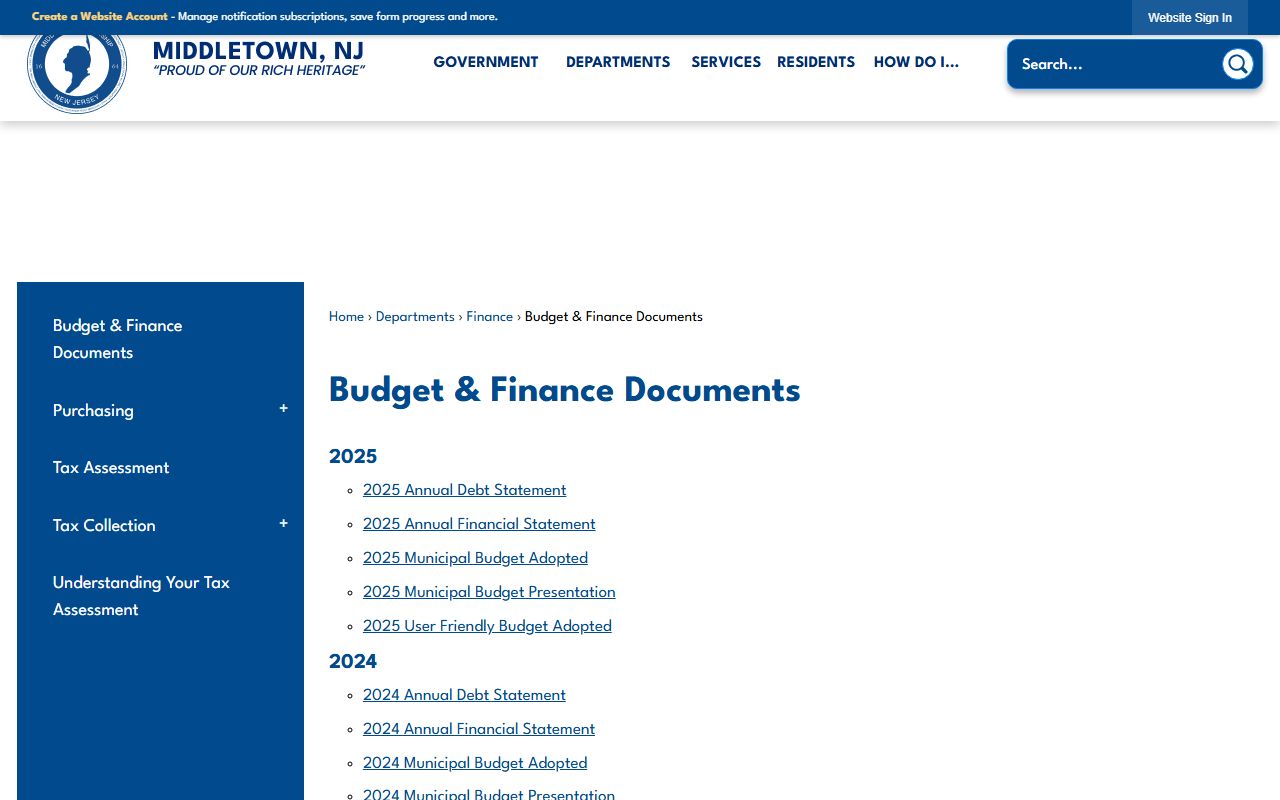This screenshot has height=800, width=1280.
Task: Click the Middletown, NJ site title
Action: 258,51
